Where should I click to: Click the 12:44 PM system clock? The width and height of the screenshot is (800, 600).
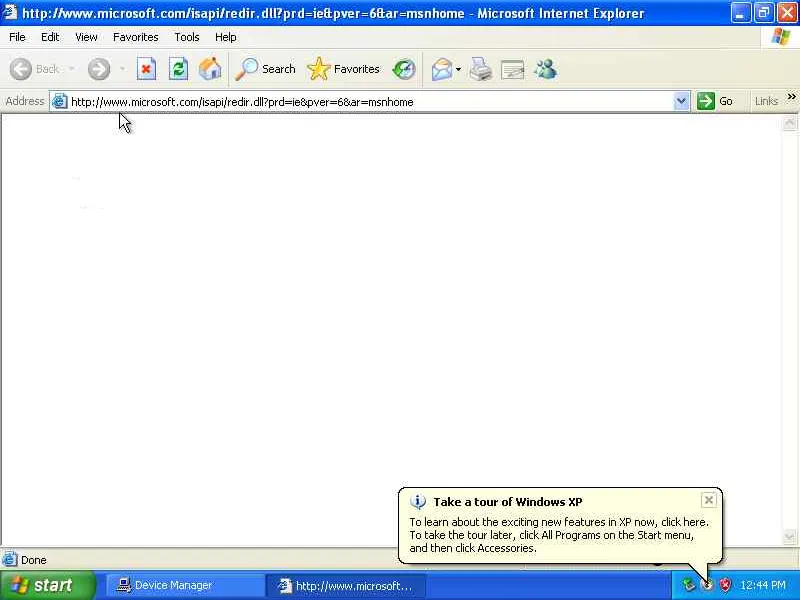(x=763, y=585)
